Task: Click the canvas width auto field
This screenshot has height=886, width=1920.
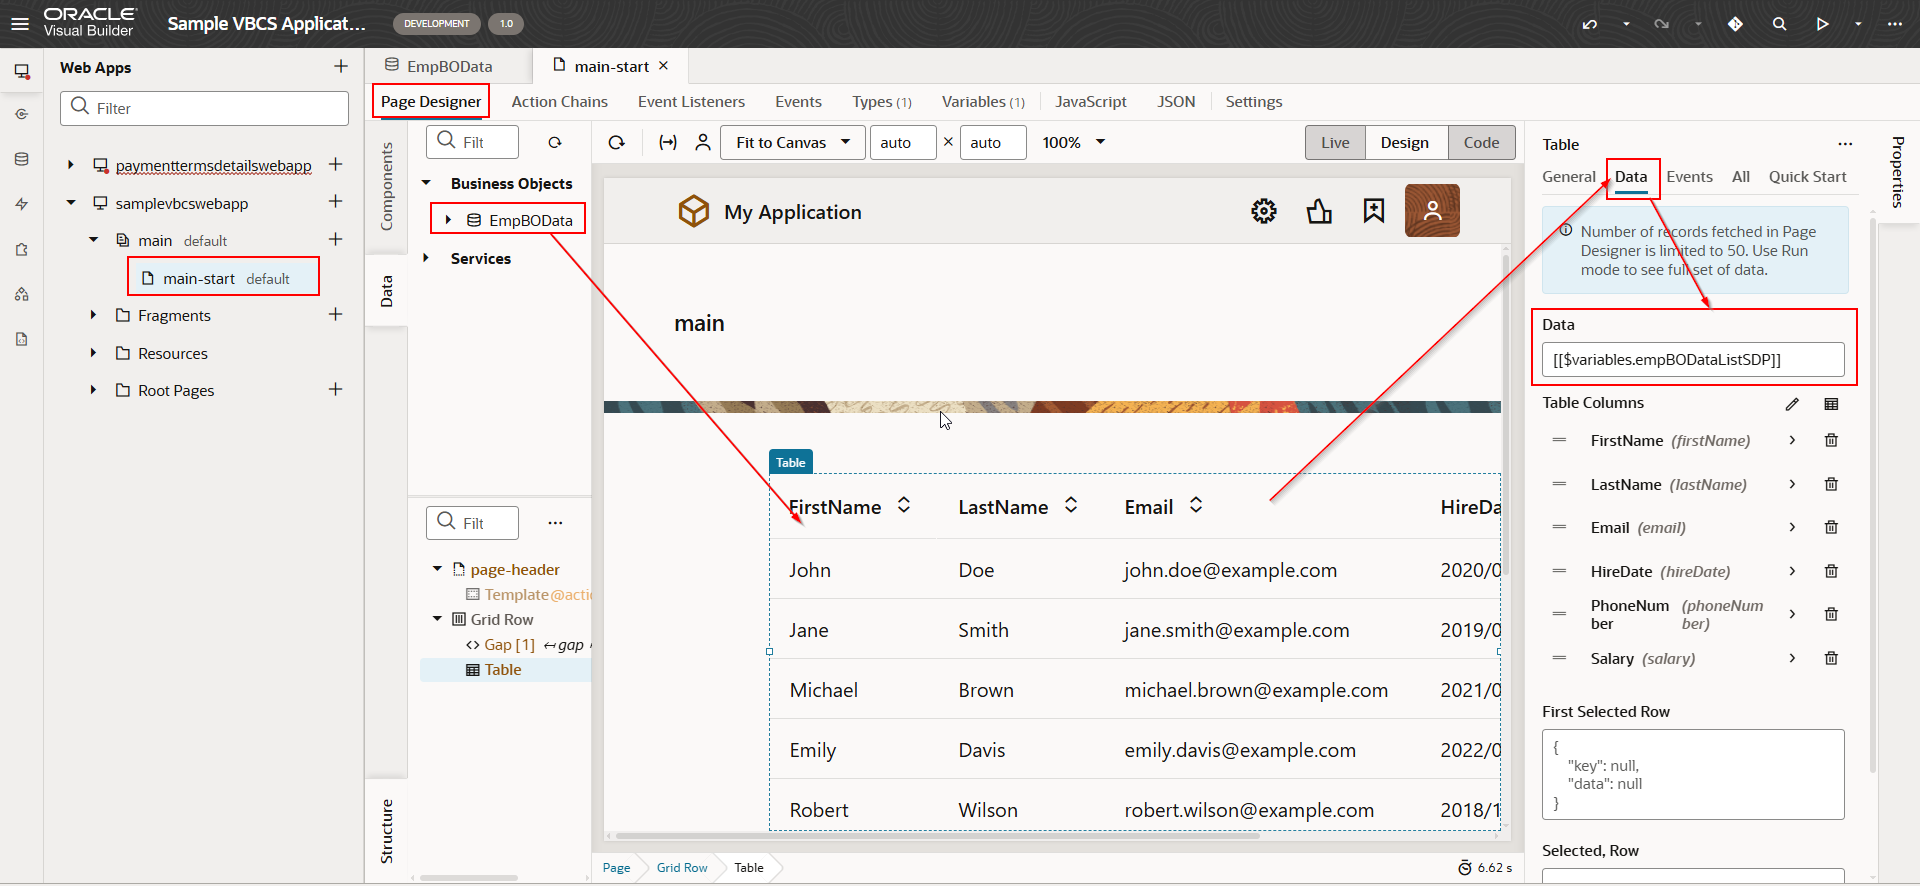Action: (903, 143)
